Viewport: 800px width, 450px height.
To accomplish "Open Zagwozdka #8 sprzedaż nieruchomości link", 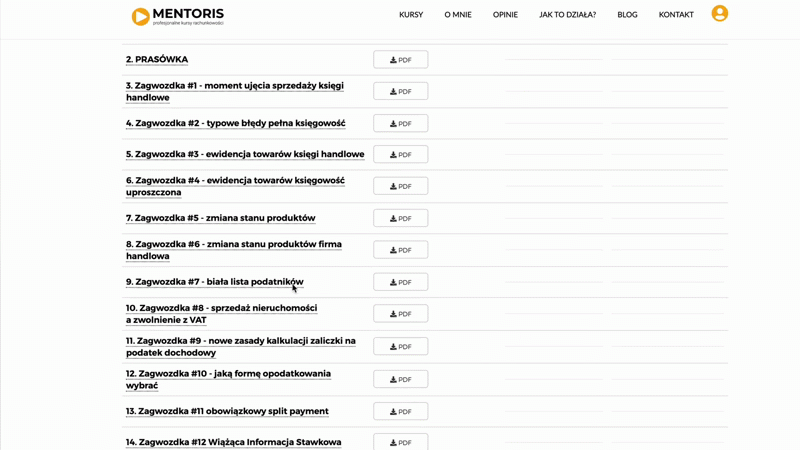I will click(221, 314).
